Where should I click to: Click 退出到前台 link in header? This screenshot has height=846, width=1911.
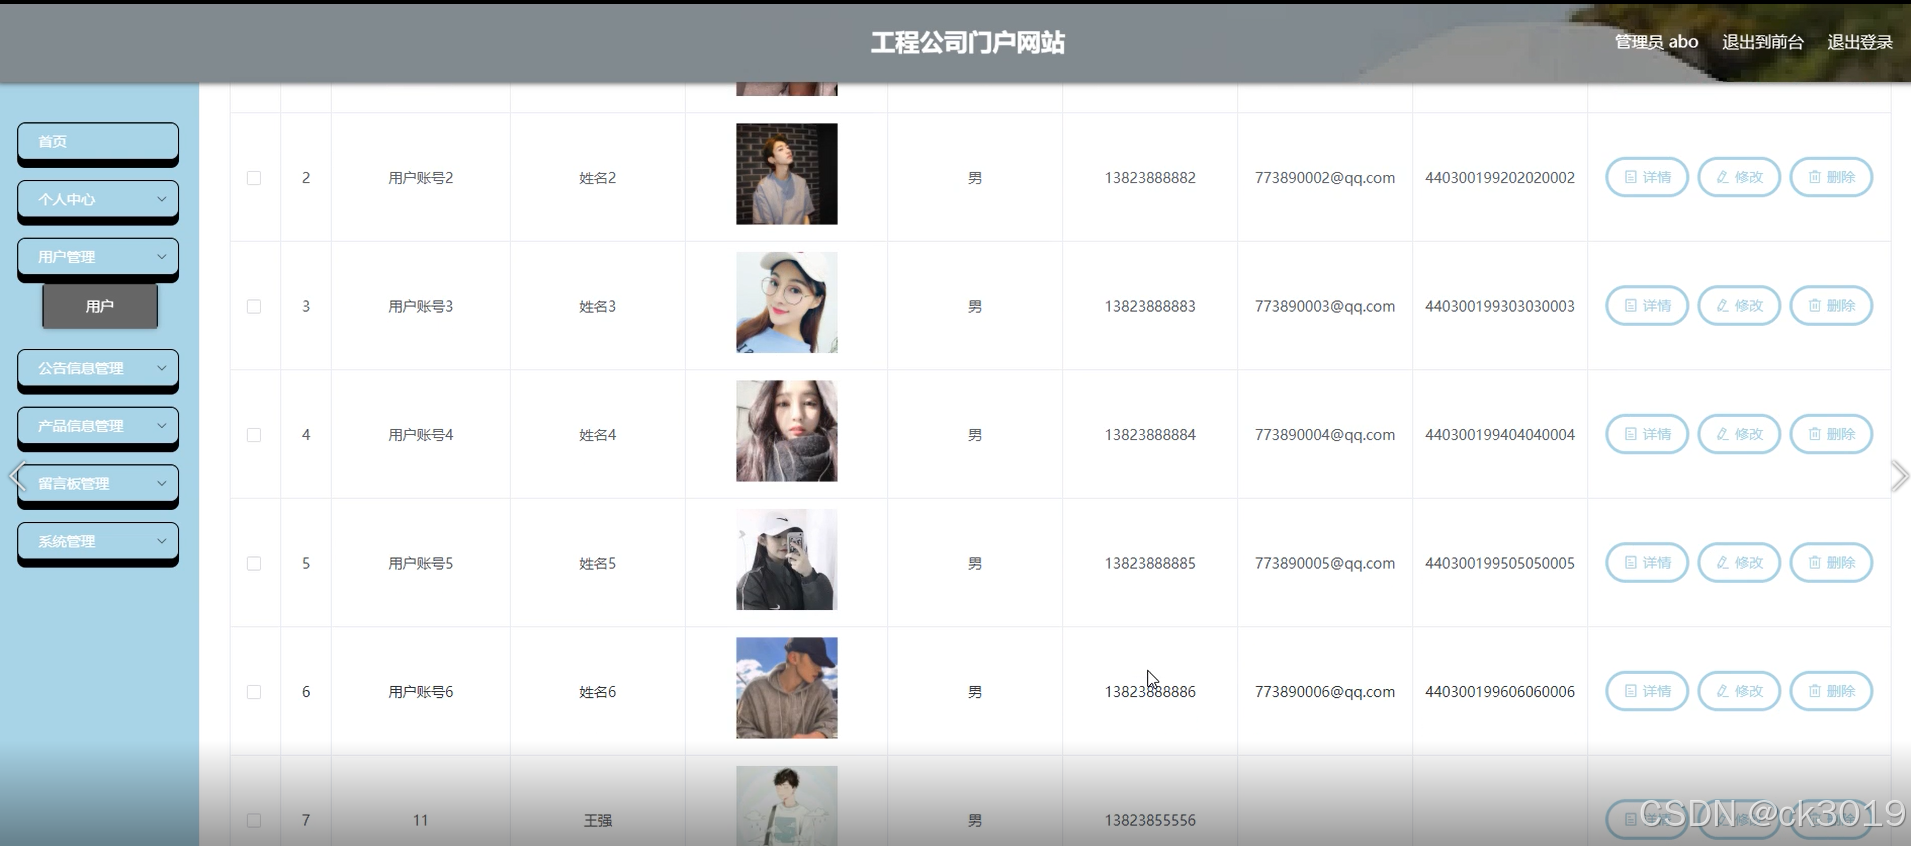pyautogui.click(x=1763, y=42)
